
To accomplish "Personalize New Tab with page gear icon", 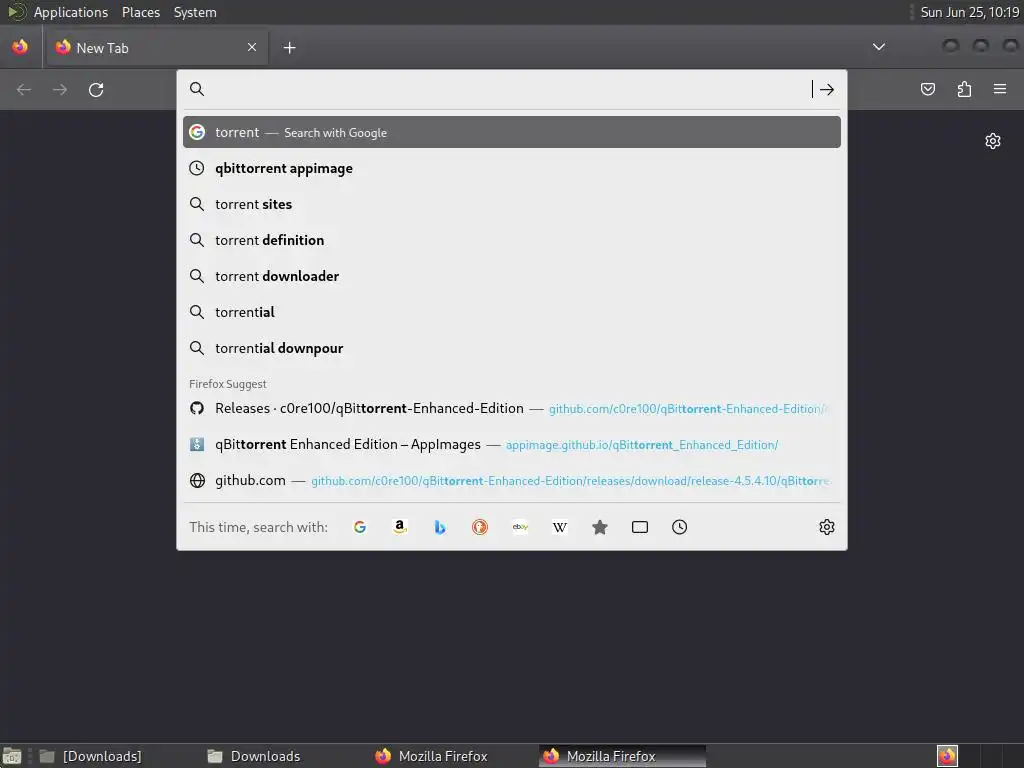I will (x=993, y=141).
